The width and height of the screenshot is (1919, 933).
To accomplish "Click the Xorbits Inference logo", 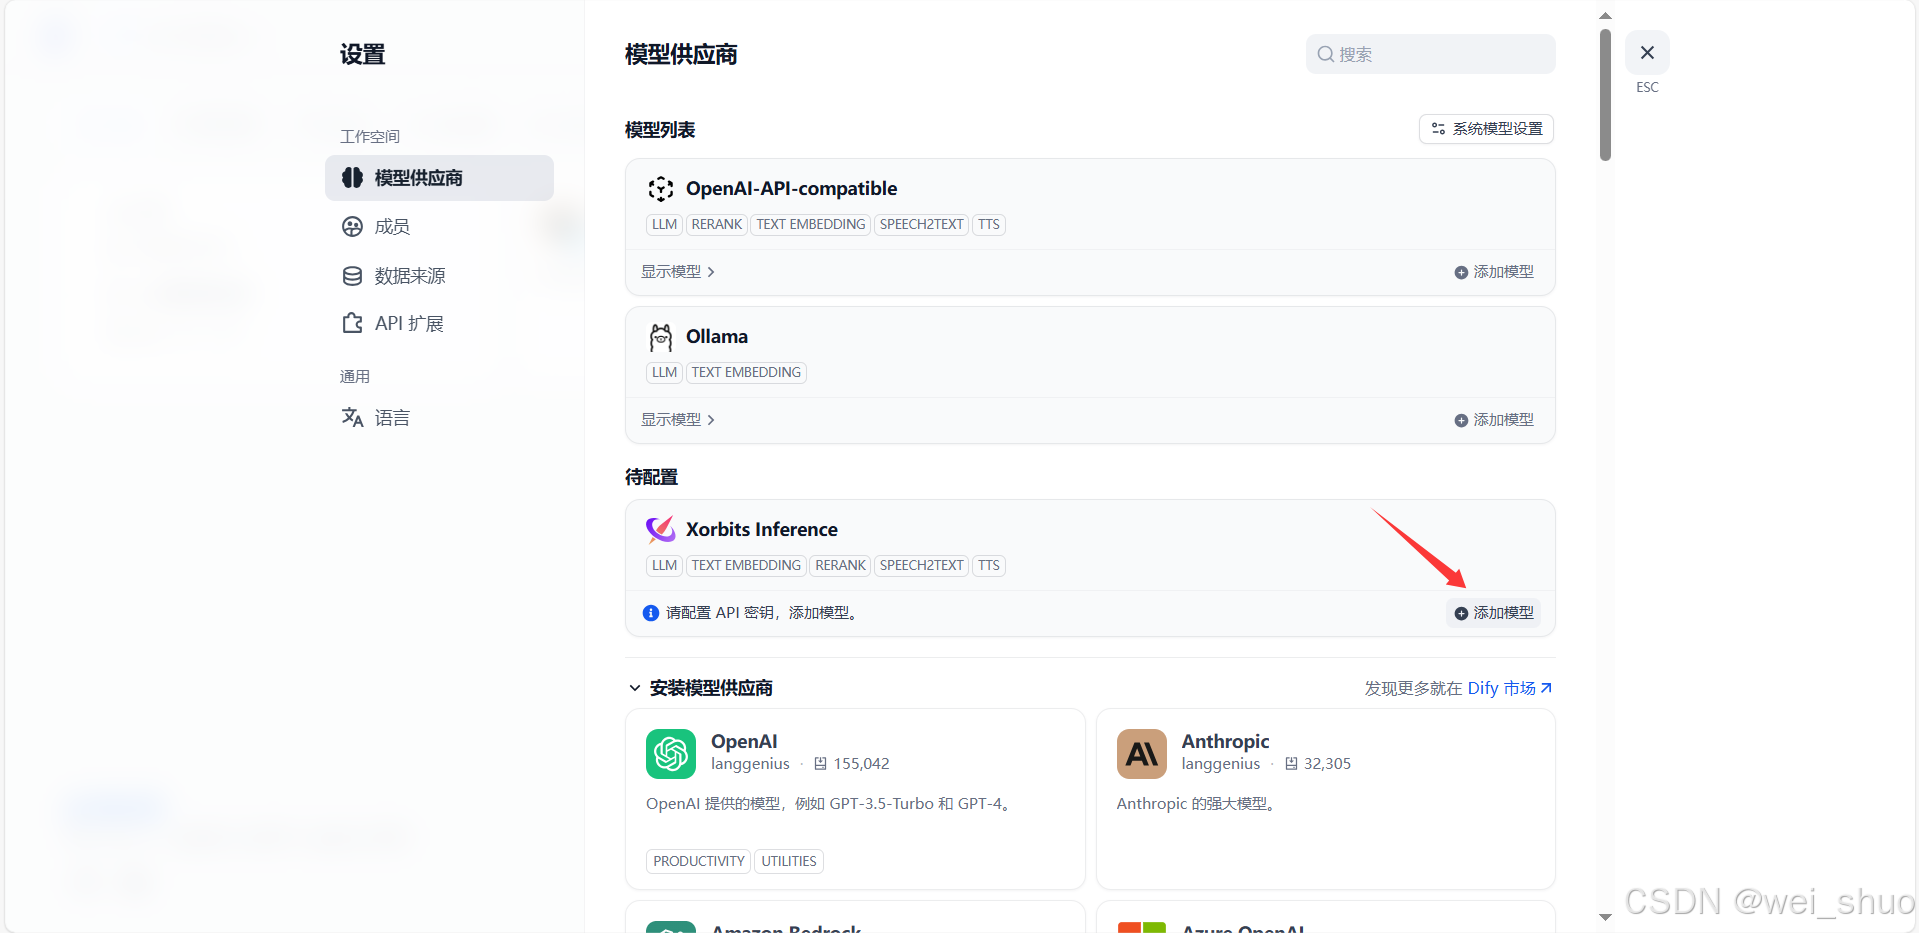I will tap(660, 529).
